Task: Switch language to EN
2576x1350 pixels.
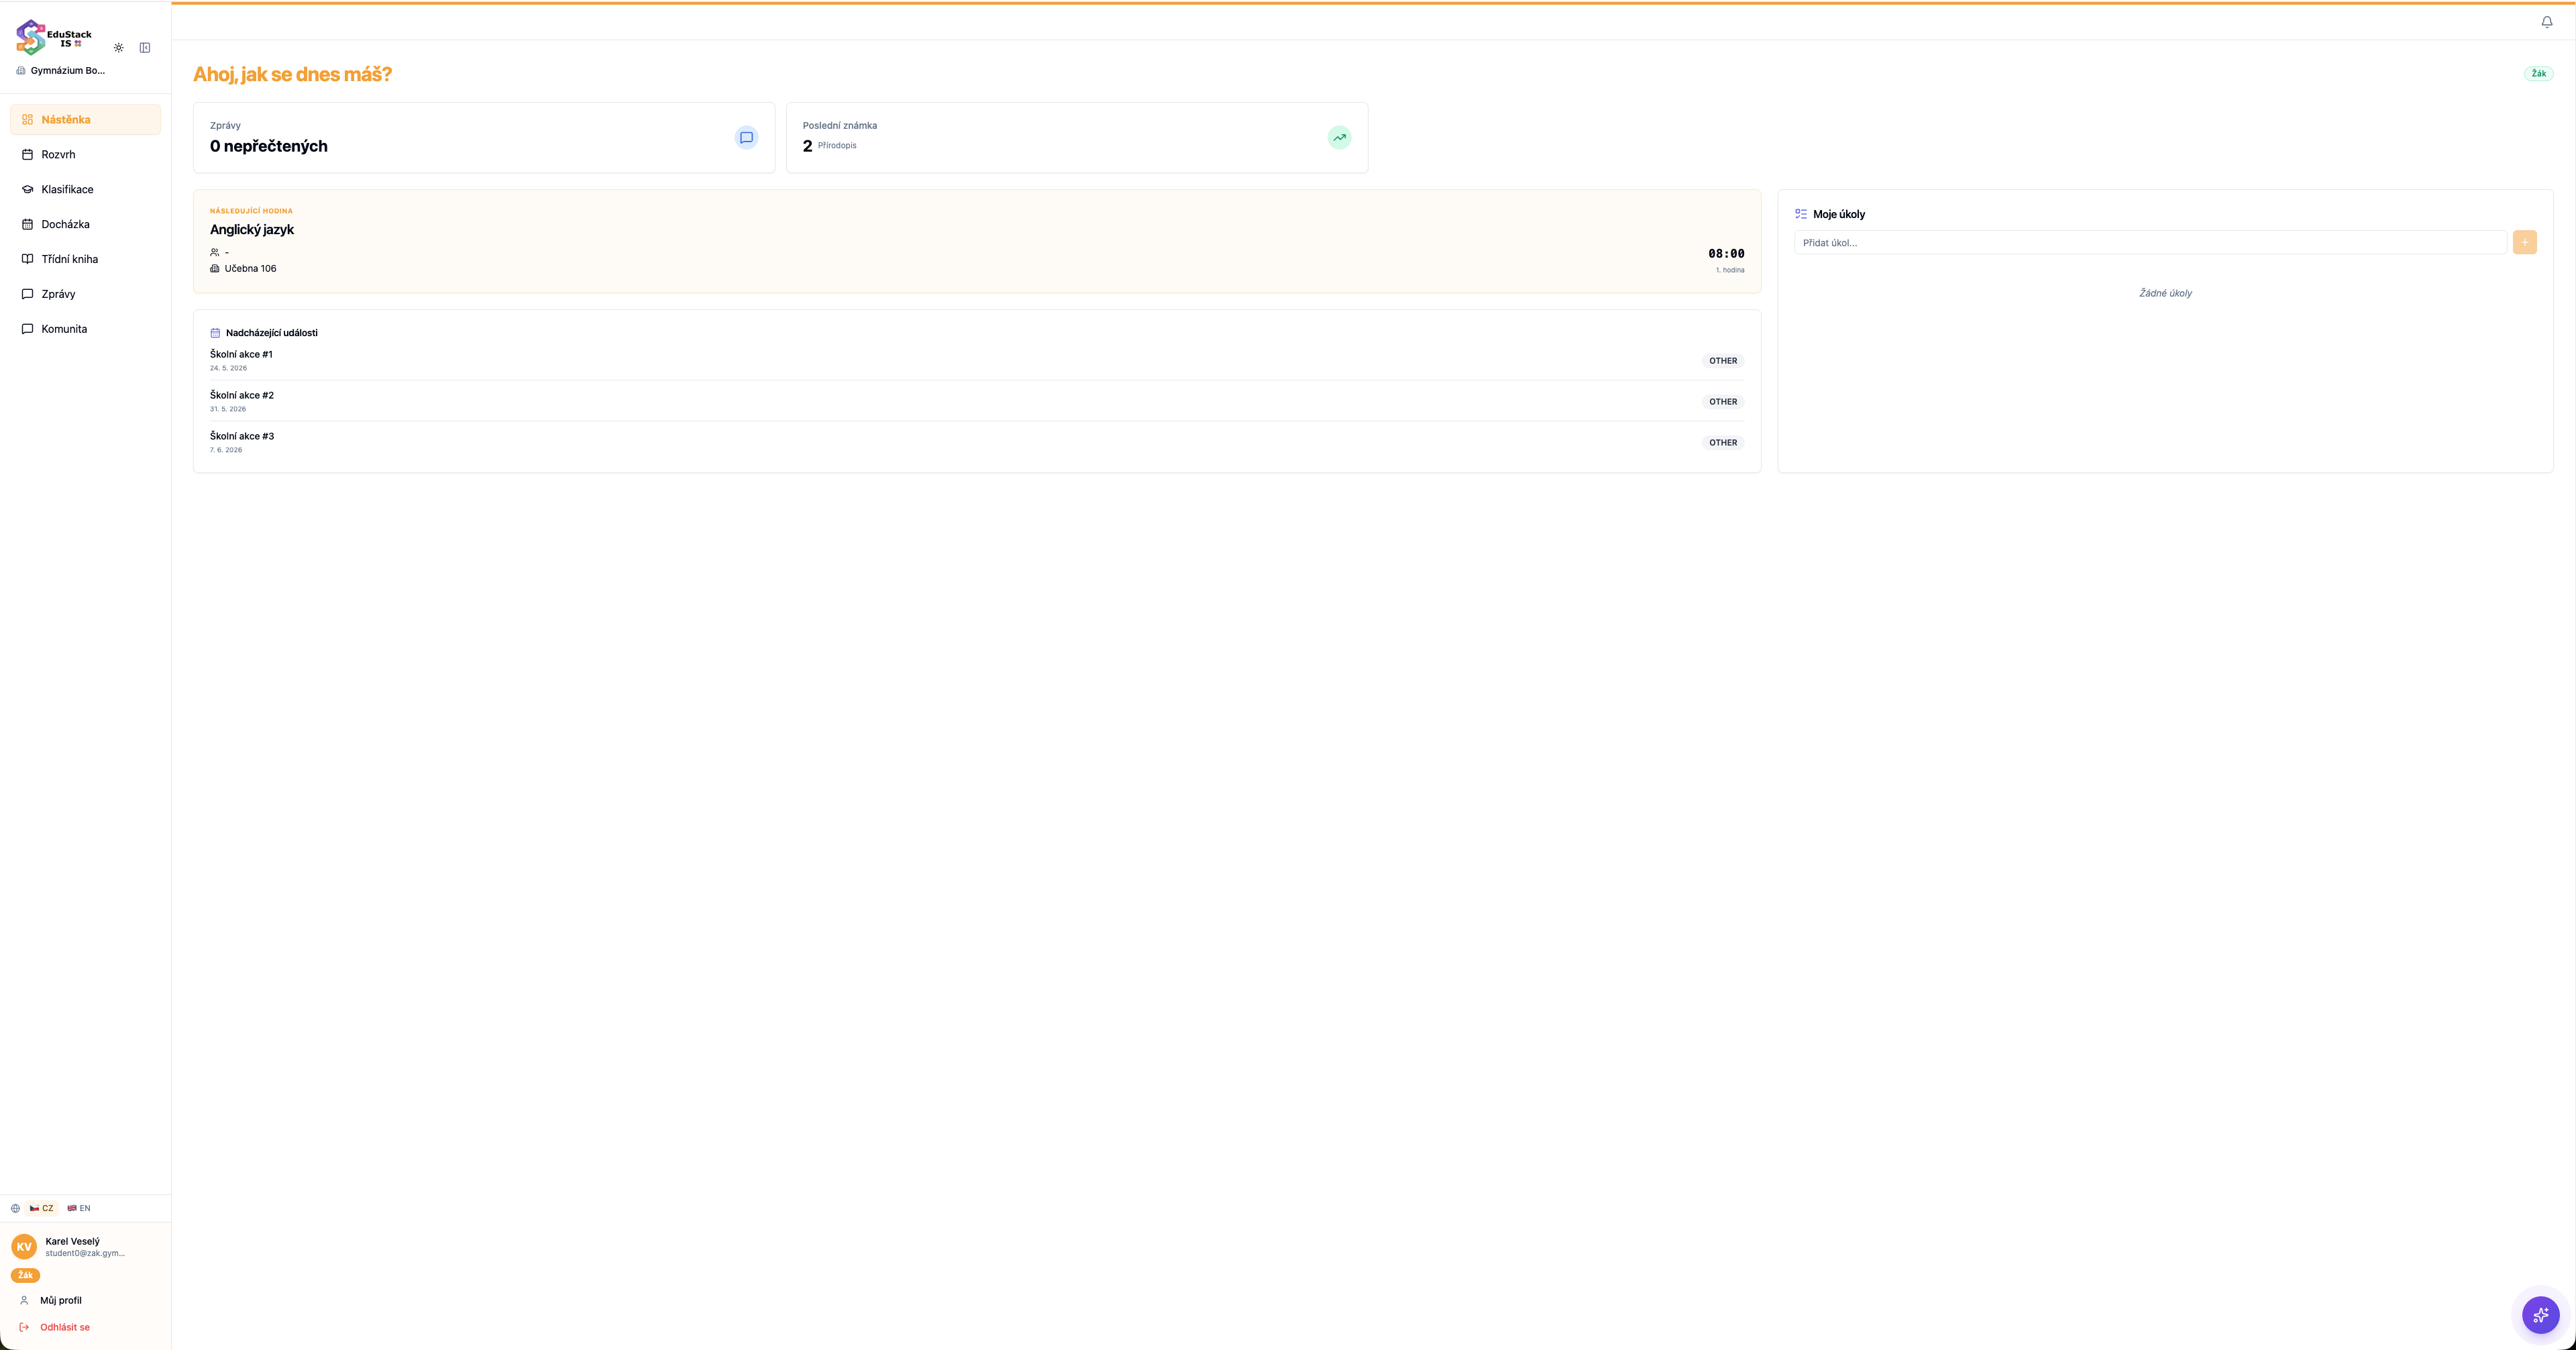Action: click(x=79, y=1209)
